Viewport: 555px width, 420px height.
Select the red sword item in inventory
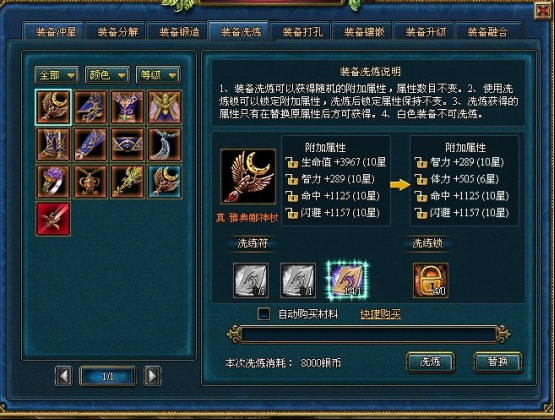[53, 219]
